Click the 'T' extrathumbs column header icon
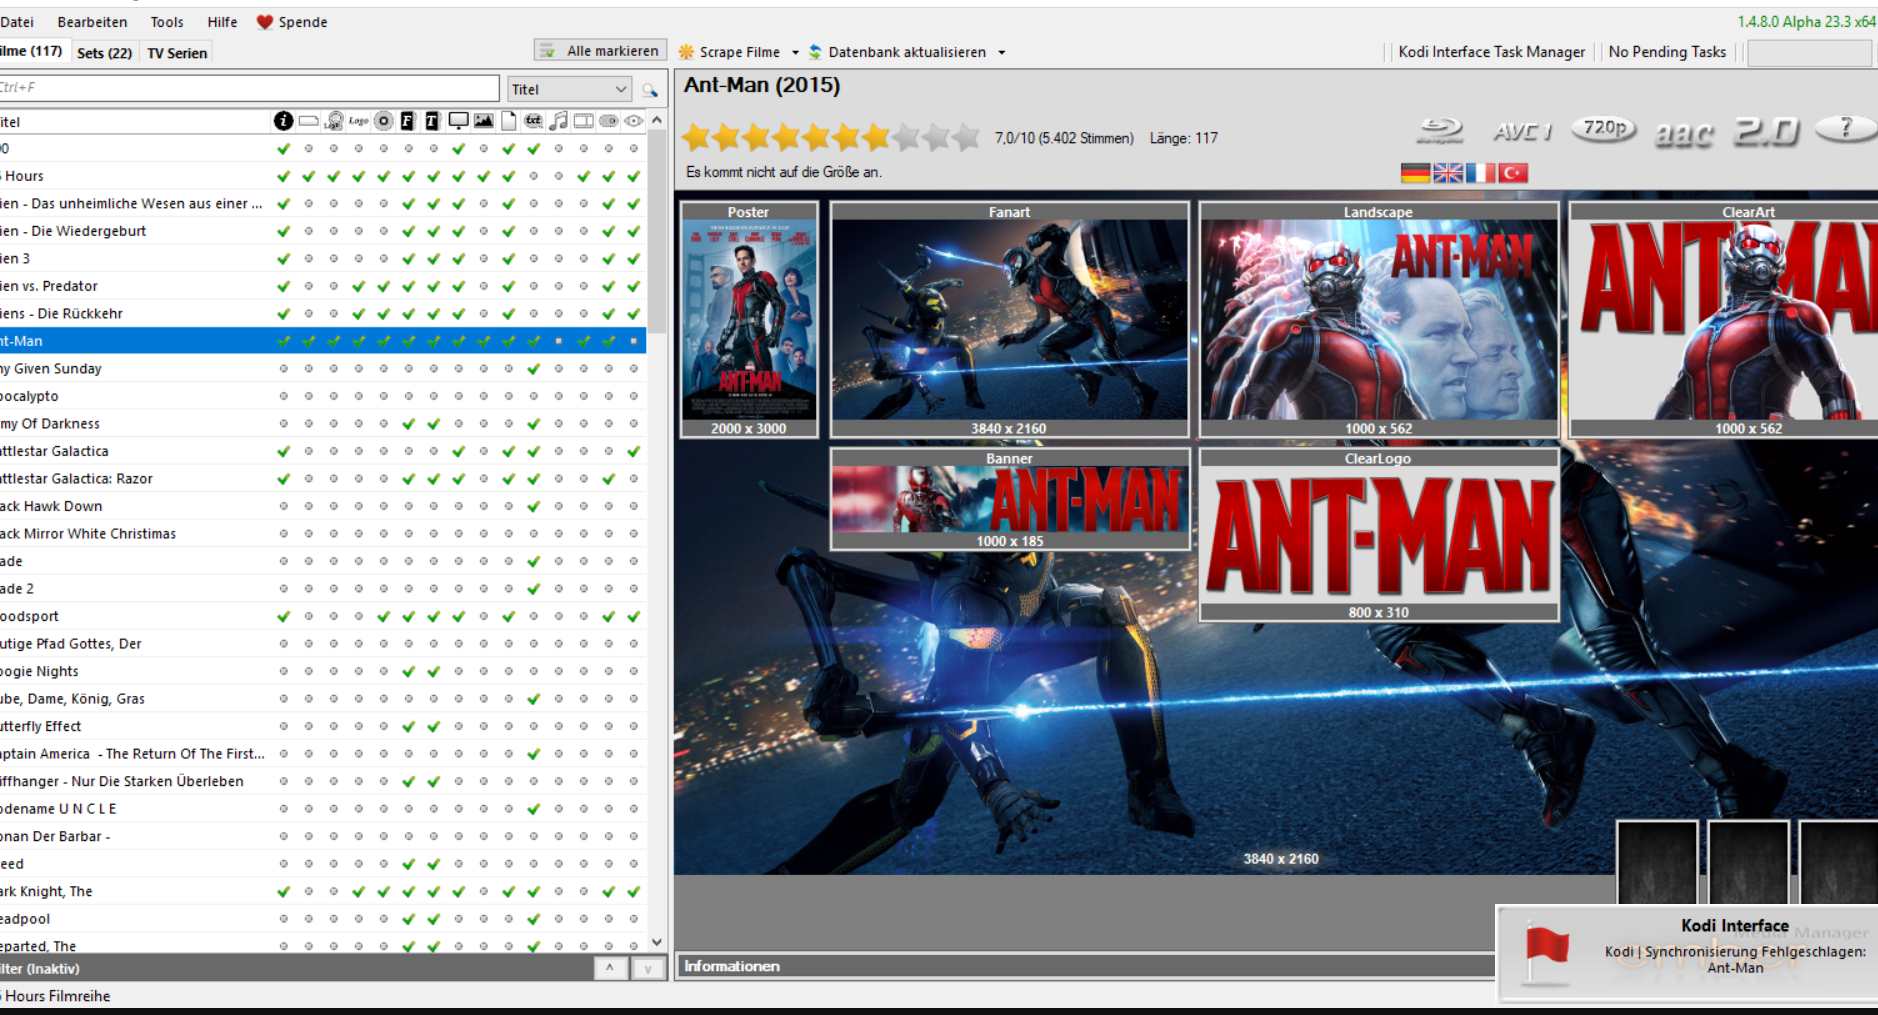 coord(433,121)
